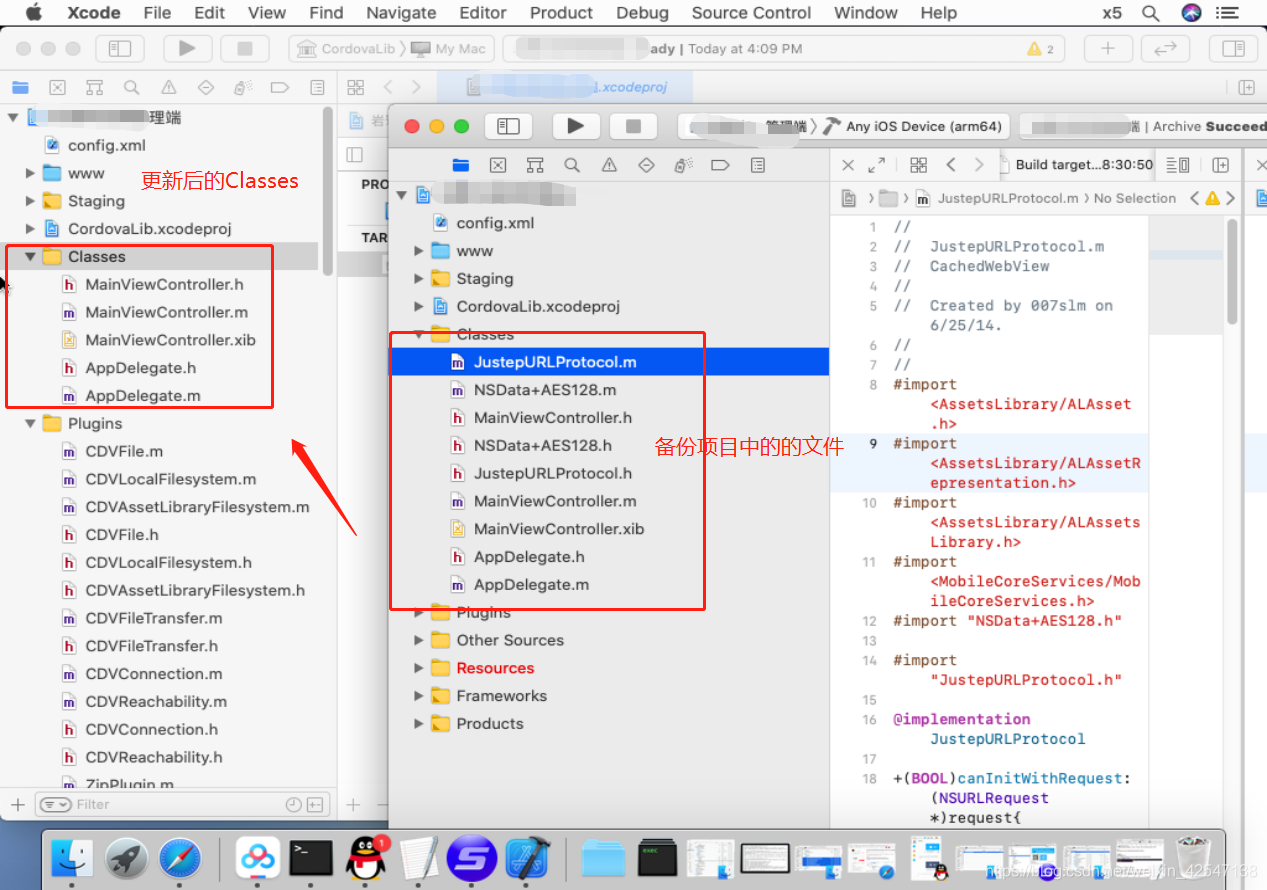Open find navigator in back window
The height and width of the screenshot is (890, 1267).
click(131, 87)
